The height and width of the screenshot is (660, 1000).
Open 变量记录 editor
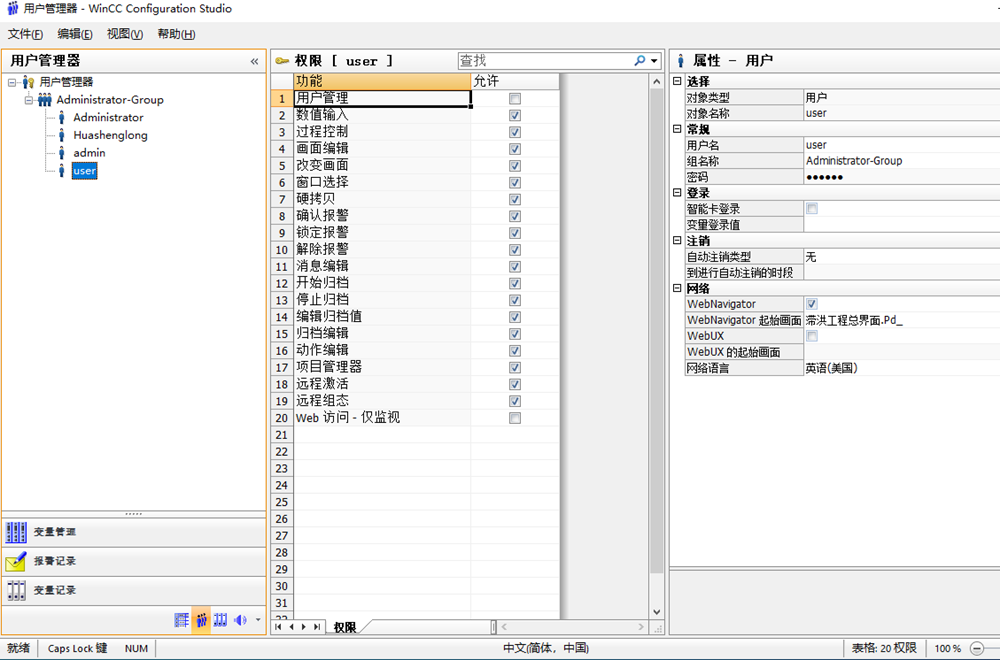click(x=55, y=590)
